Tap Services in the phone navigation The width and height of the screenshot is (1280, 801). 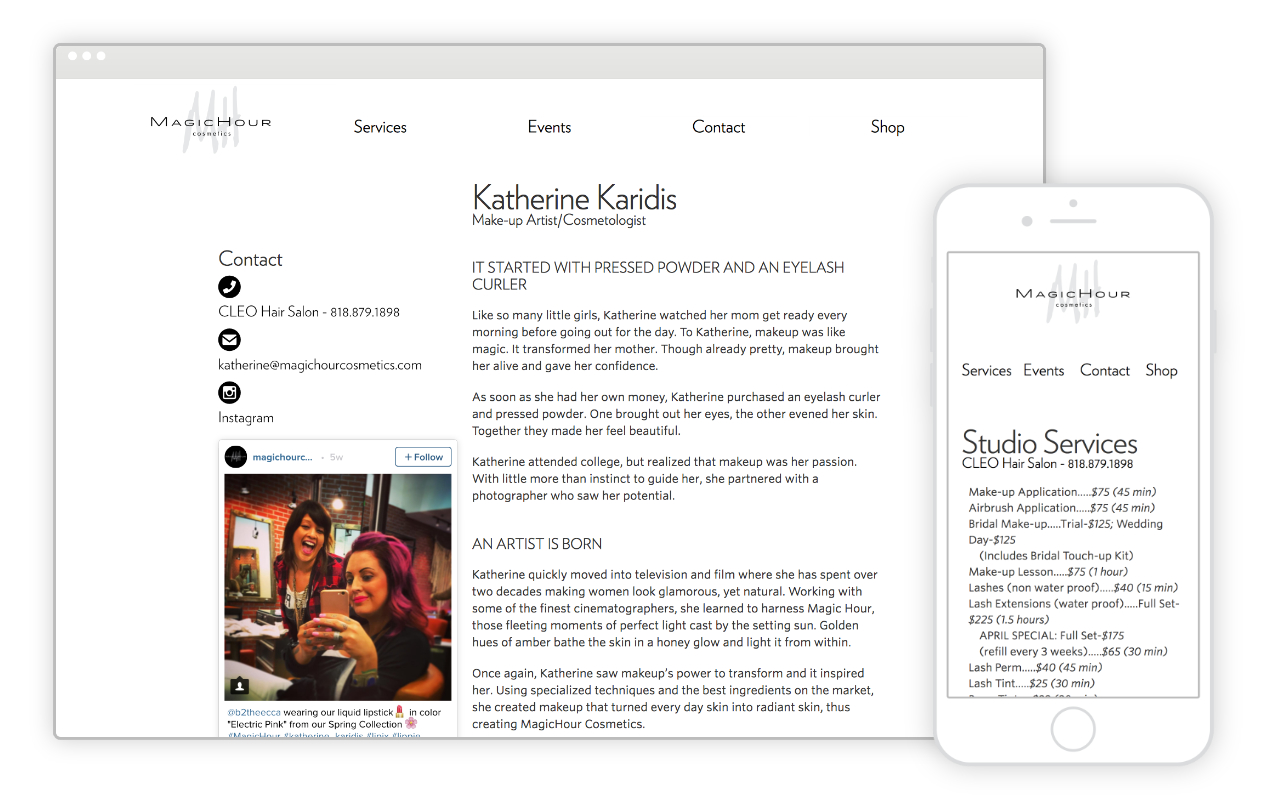[986, 370]
